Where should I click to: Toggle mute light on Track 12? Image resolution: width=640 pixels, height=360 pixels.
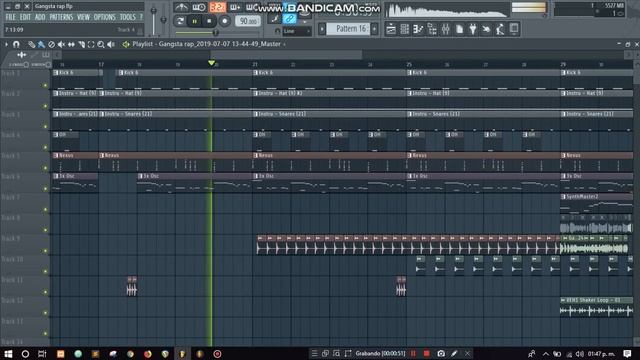point(45,313)
